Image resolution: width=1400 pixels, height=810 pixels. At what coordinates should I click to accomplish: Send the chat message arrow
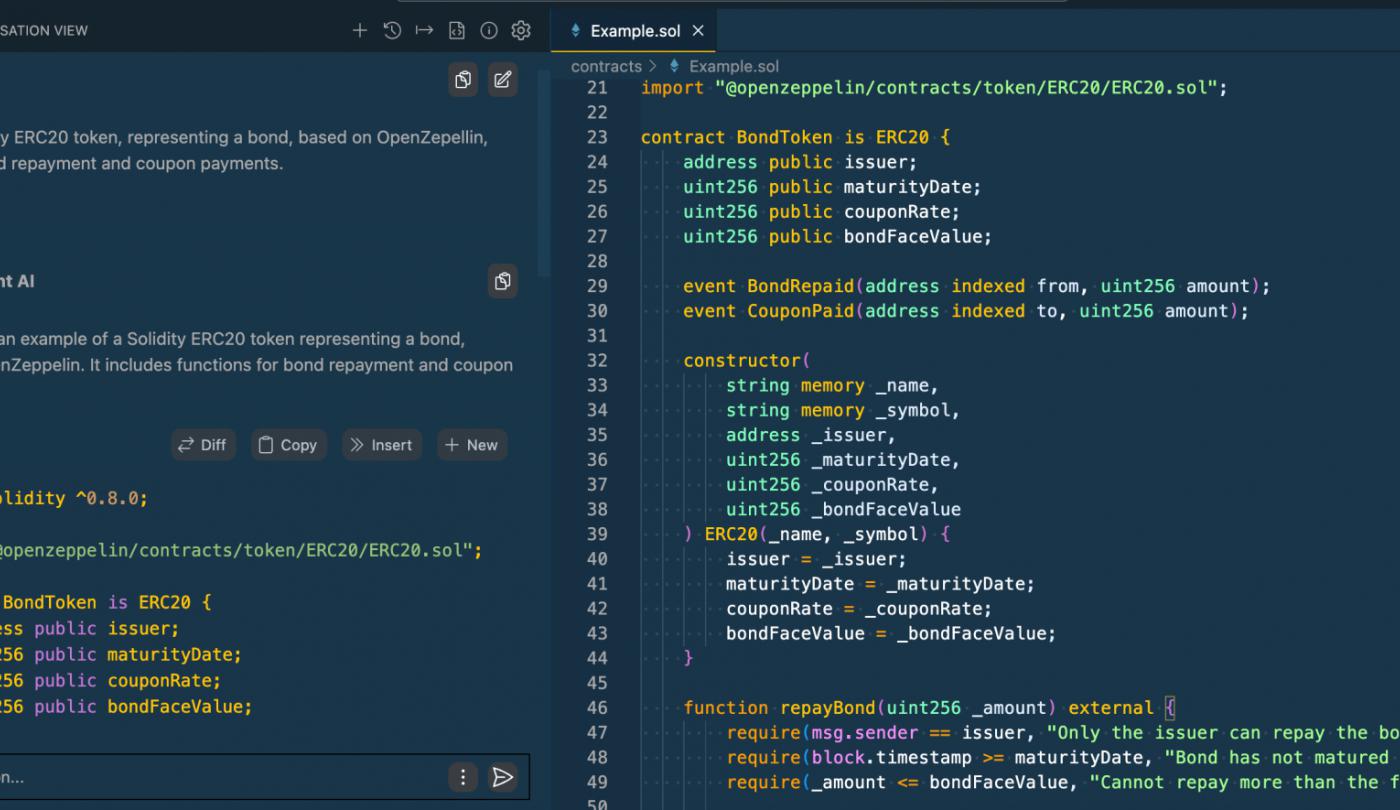click(503, 777)
